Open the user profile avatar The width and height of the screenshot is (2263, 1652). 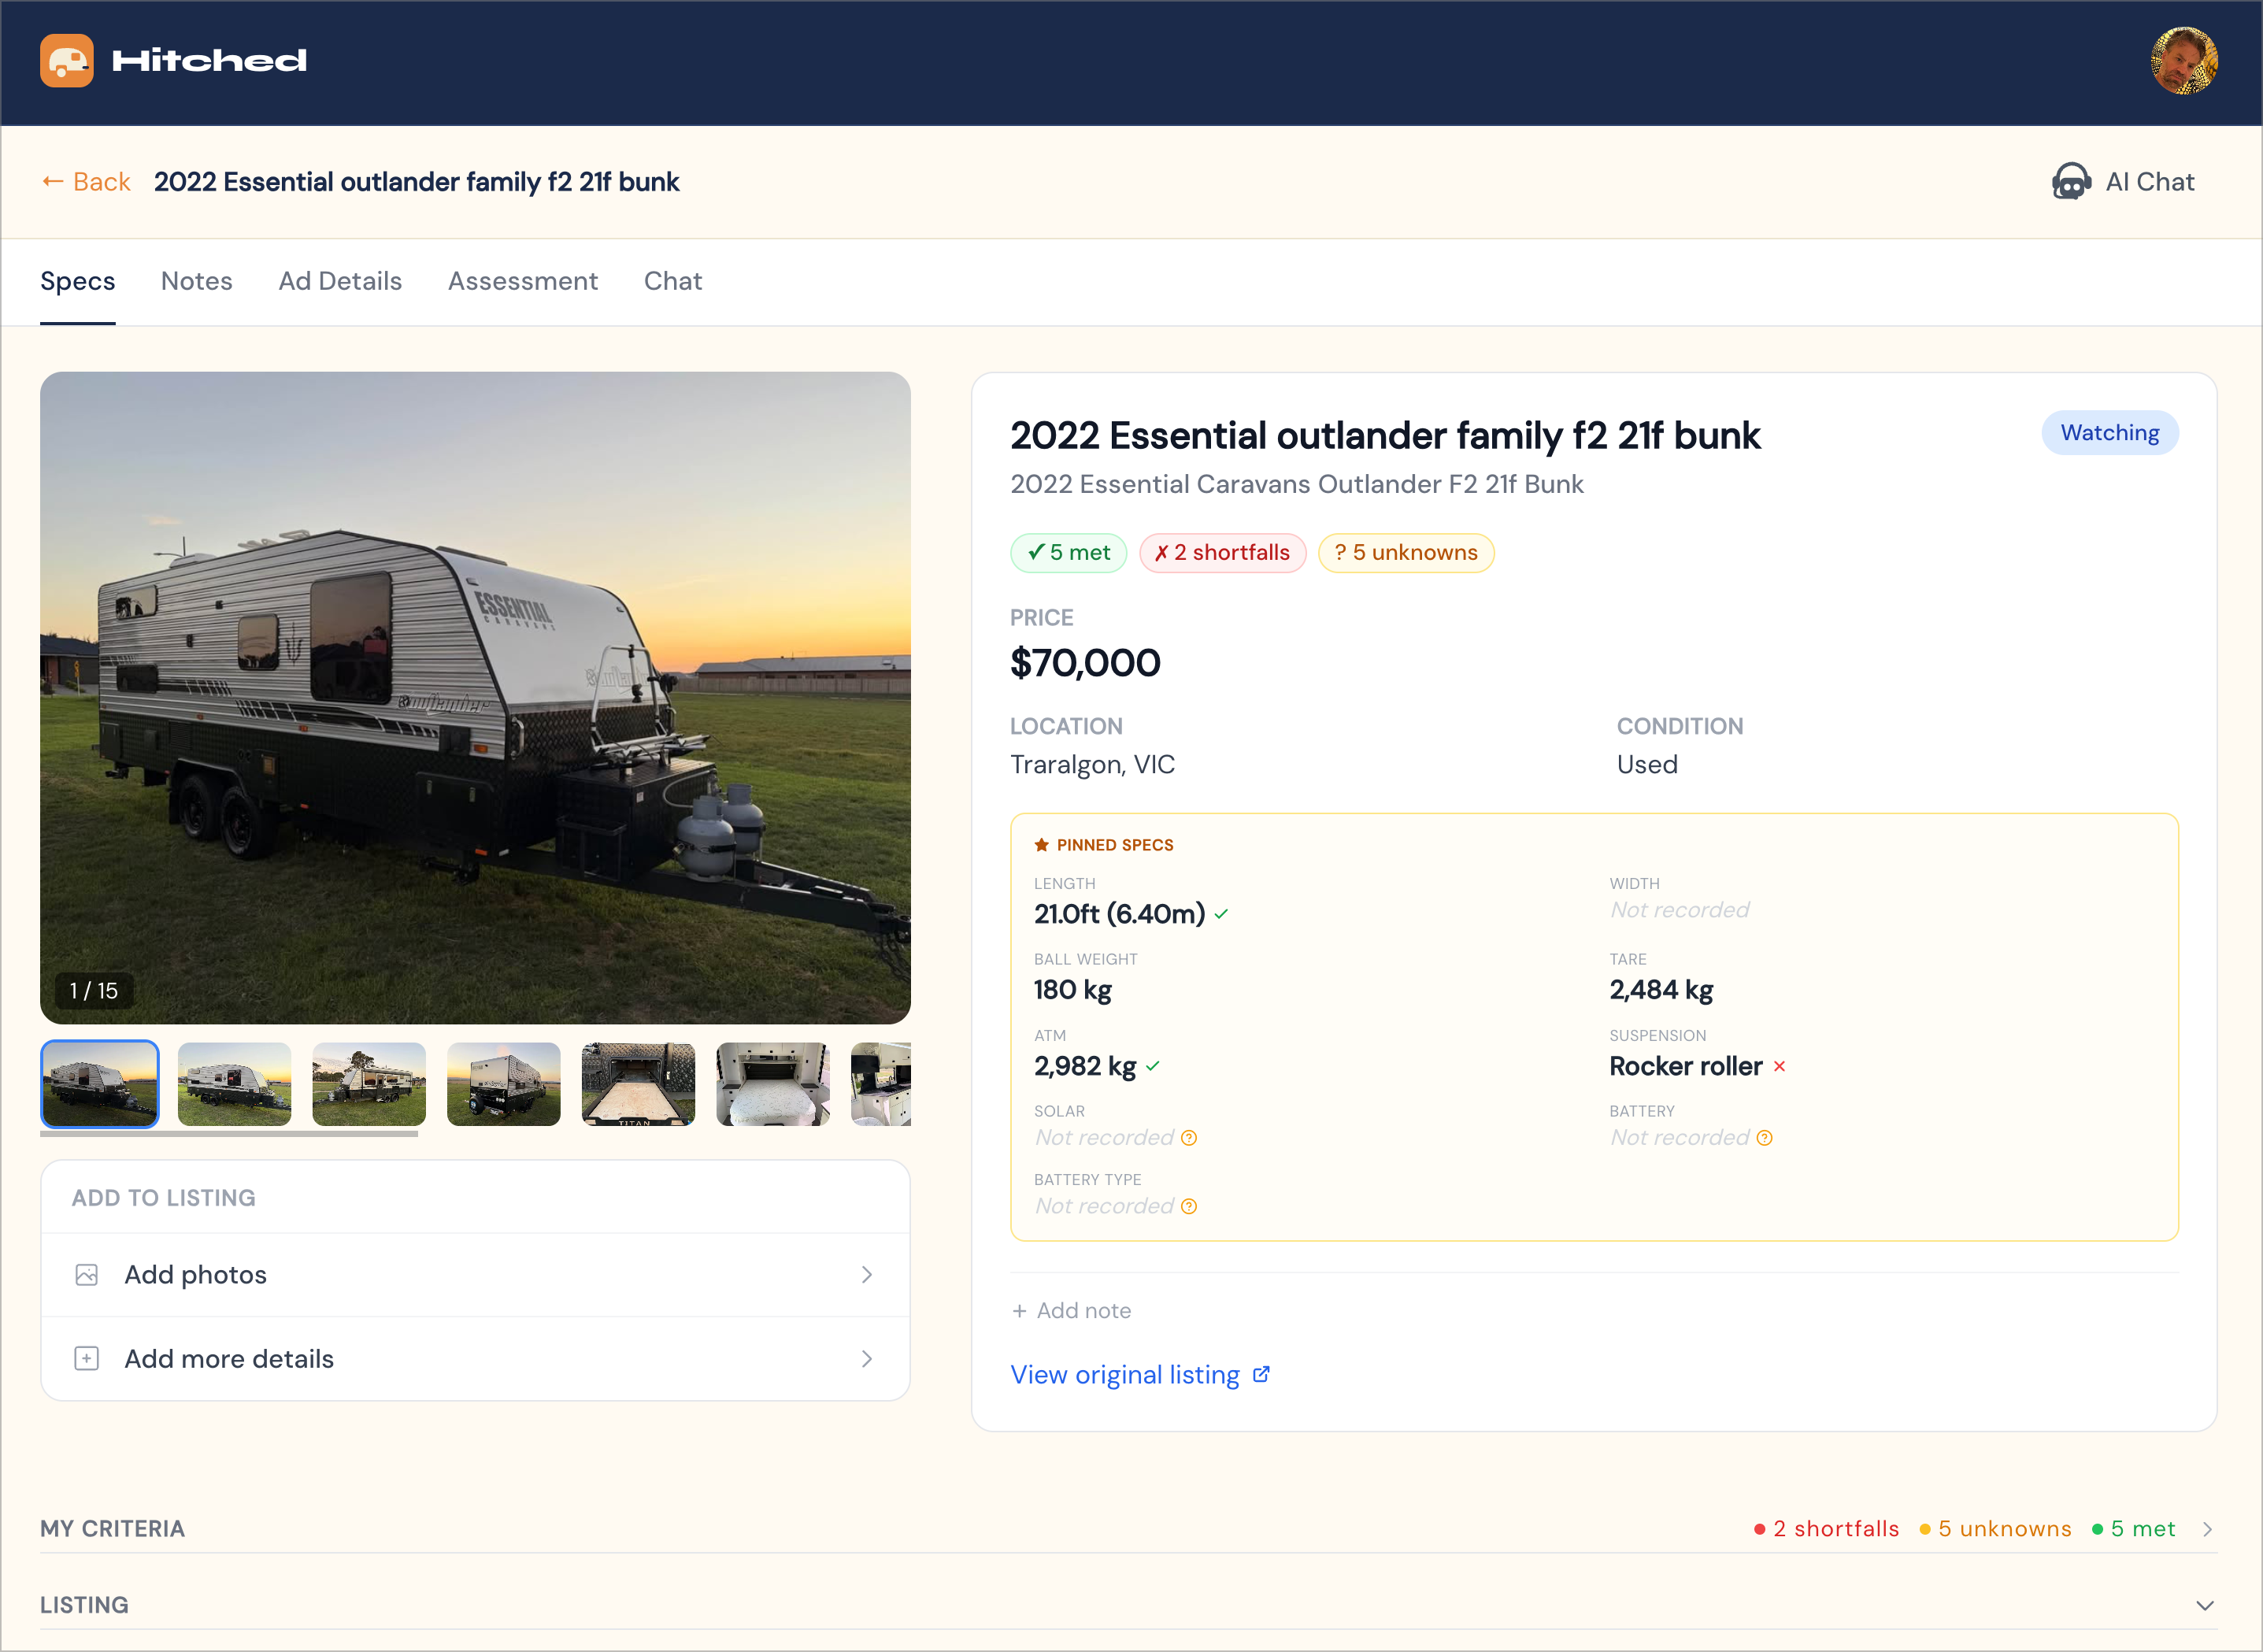click(x=2184, y=61)
